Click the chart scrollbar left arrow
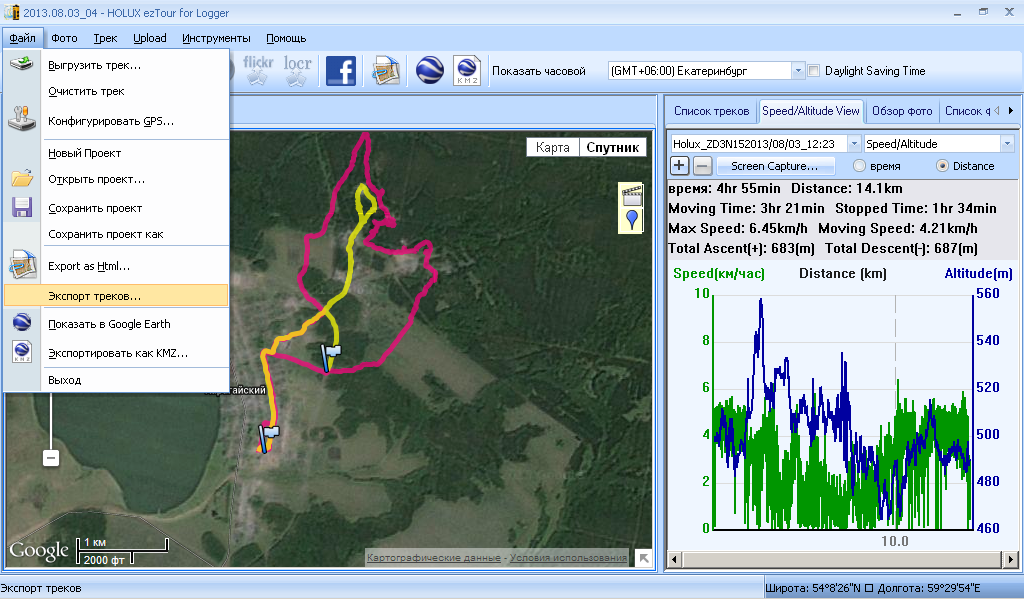1024x600 pixels. pyautogui.click(x=675, y=559)
